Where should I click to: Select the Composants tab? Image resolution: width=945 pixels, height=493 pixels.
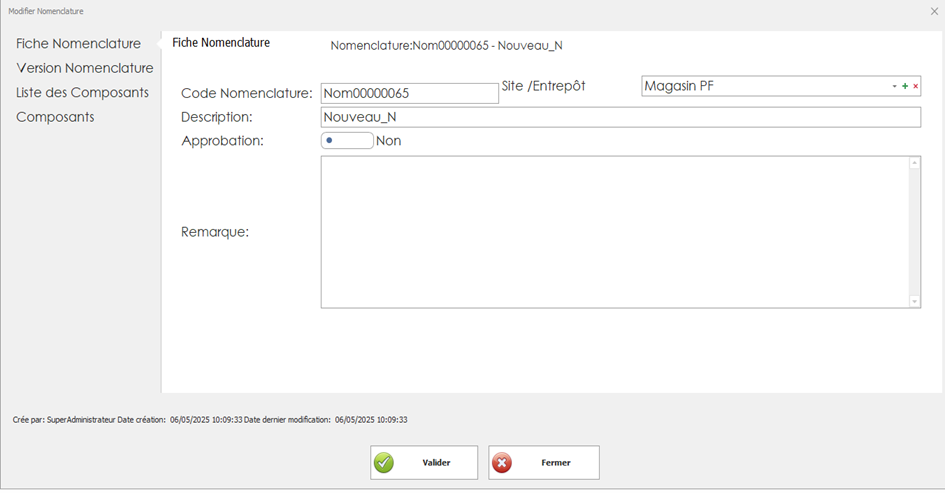point(55,117)
